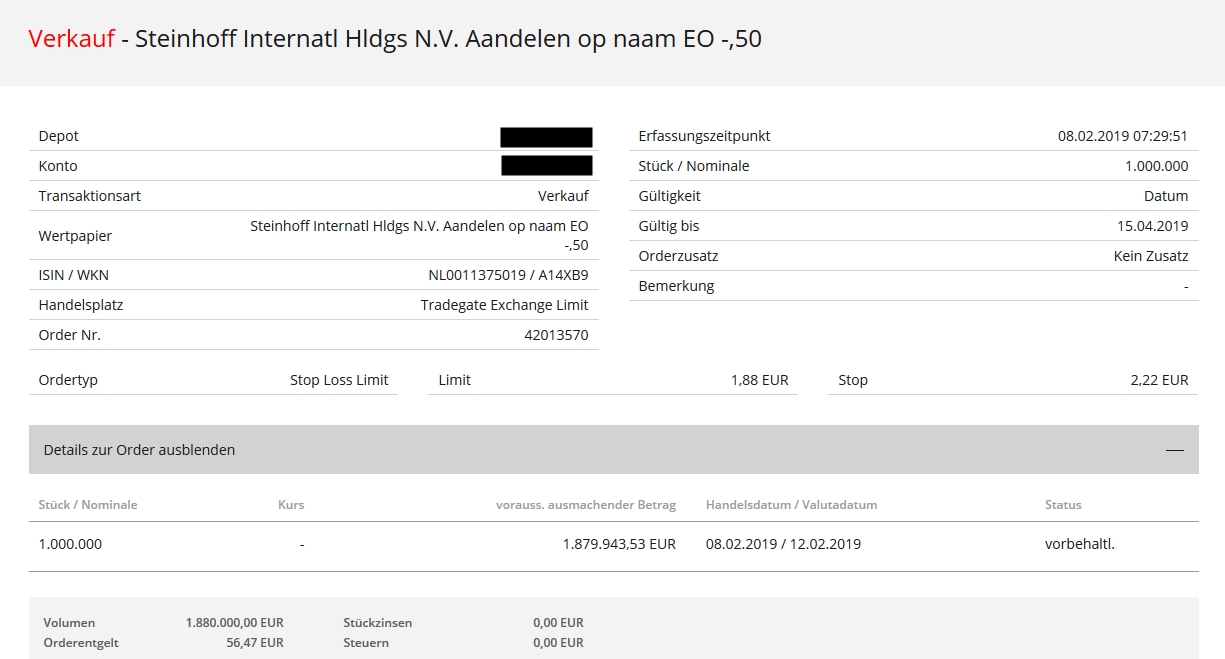Click the minus icon on order details bar
Screen dimensions: 1225x659
point(1175,451)
